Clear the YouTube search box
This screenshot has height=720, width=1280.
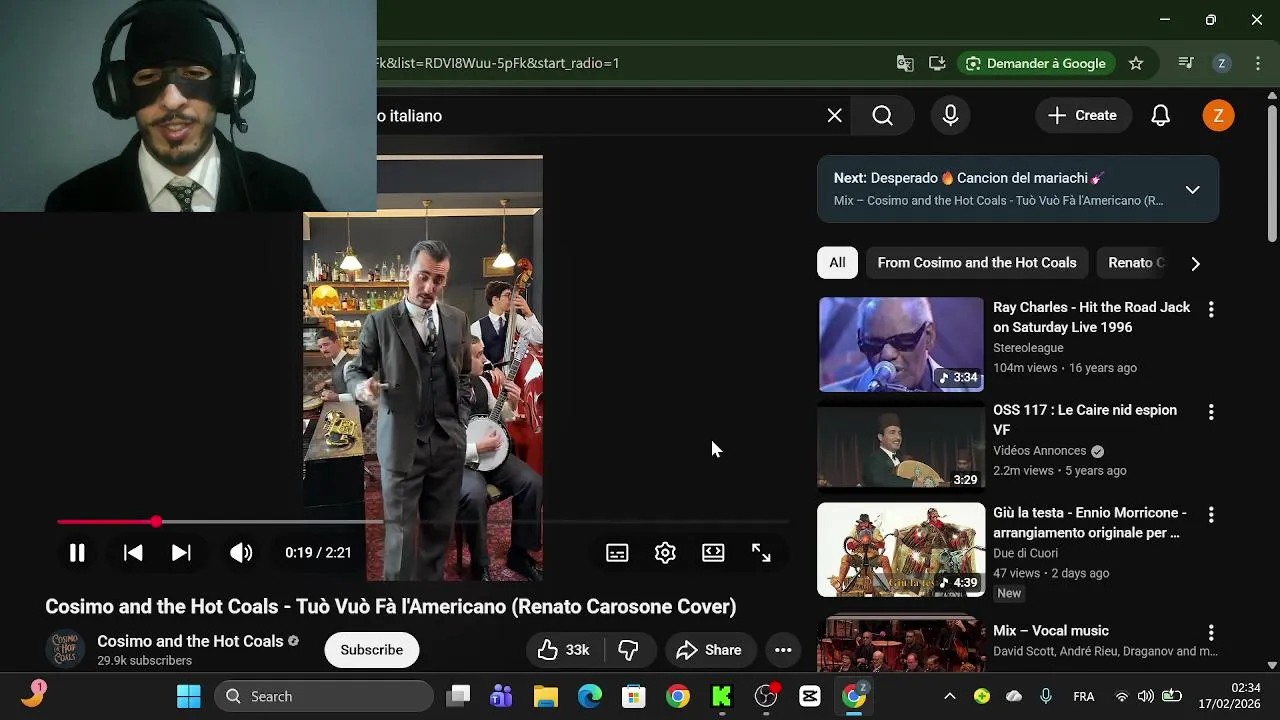(835, 116)
